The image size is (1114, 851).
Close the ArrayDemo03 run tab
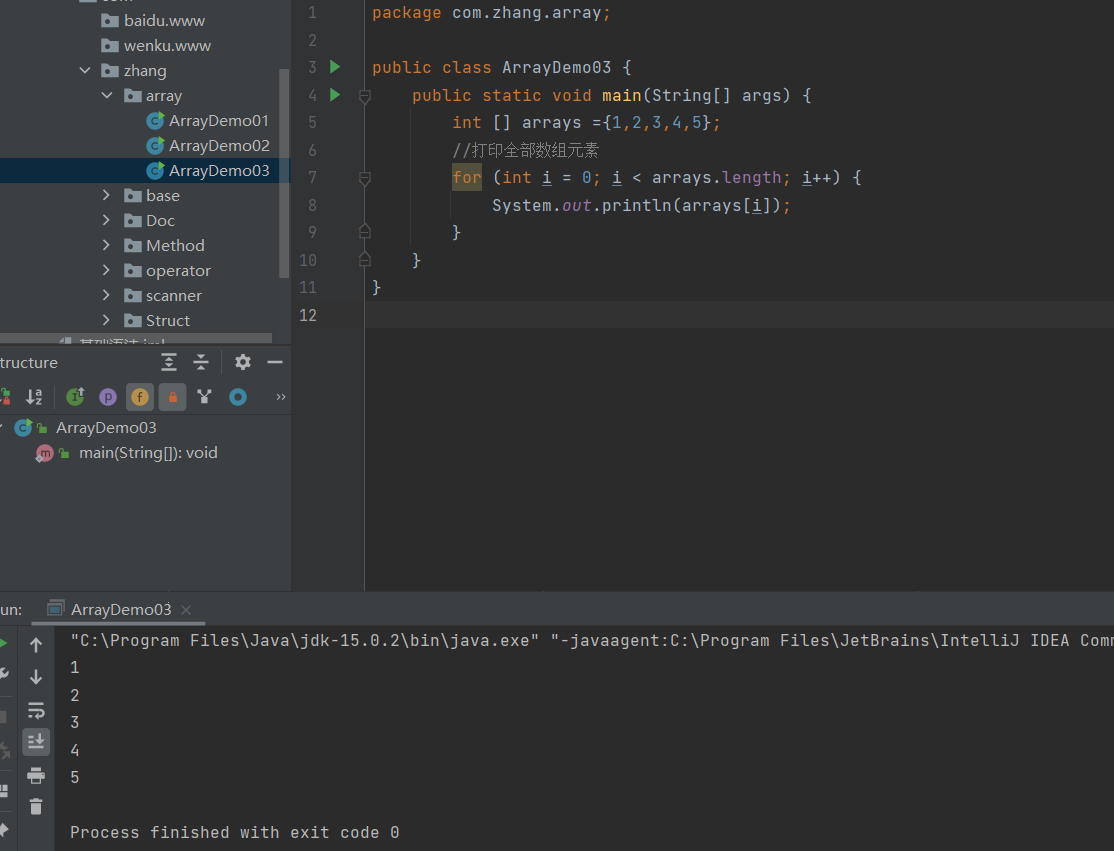(186, 610)
